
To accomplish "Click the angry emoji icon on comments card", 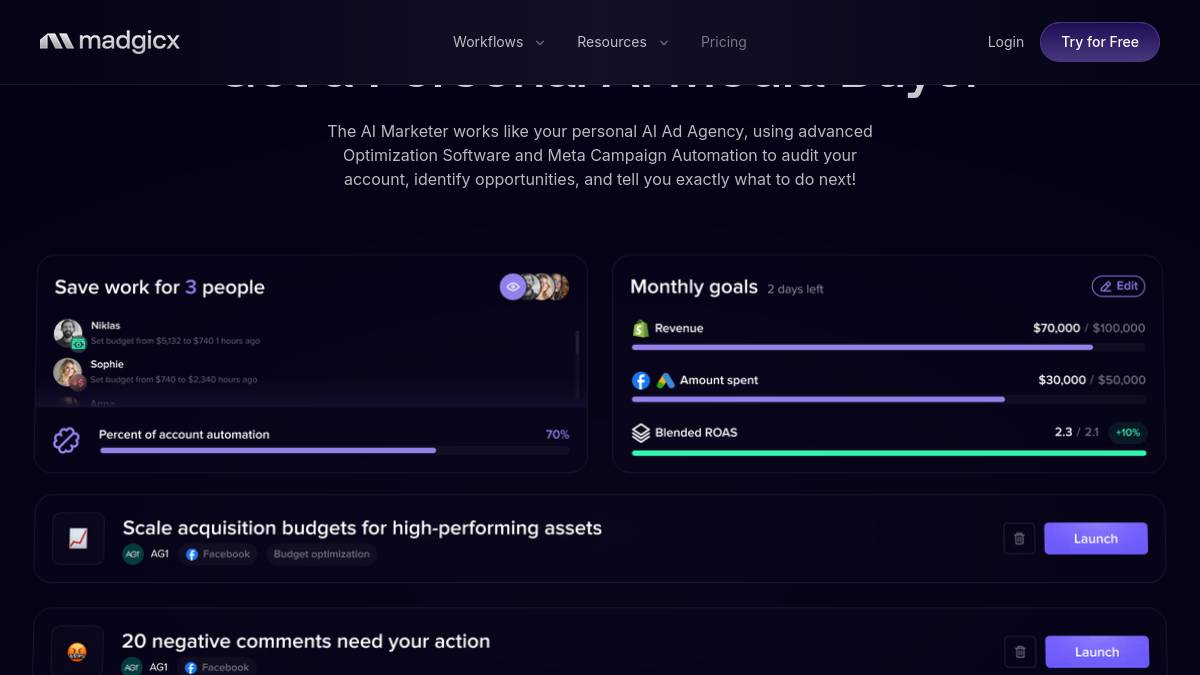I will coord(78,651).
